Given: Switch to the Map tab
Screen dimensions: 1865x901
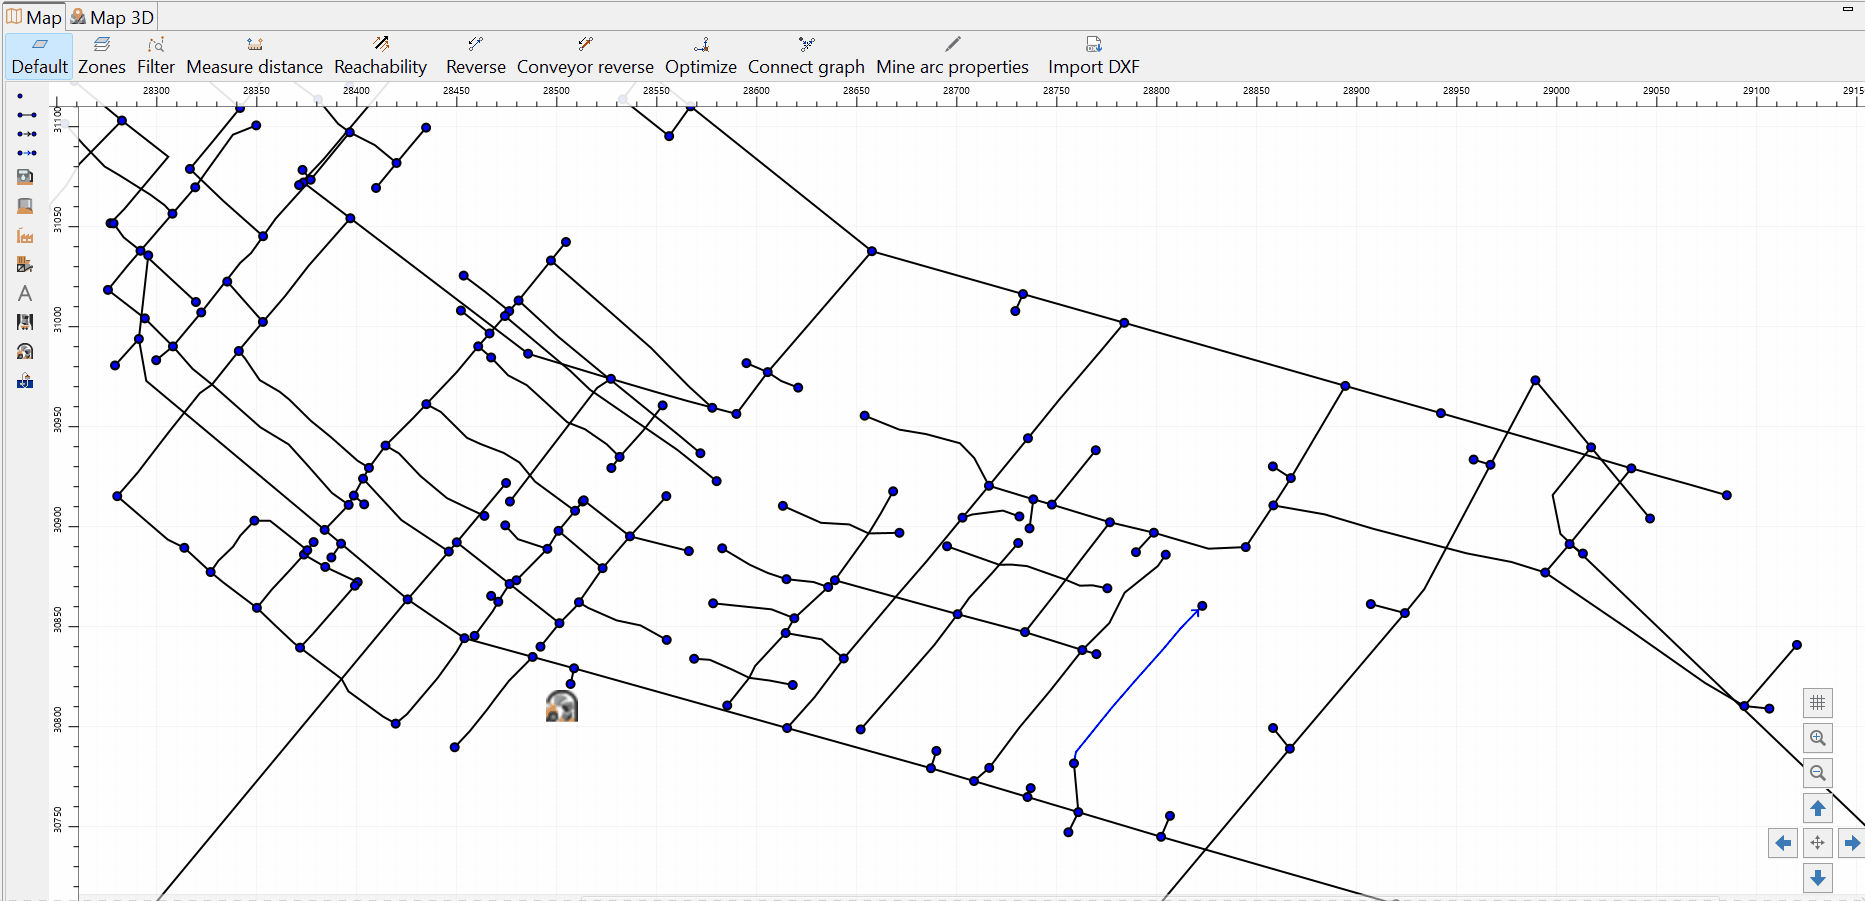Looking at the screenshot, I should coord(34,17).
